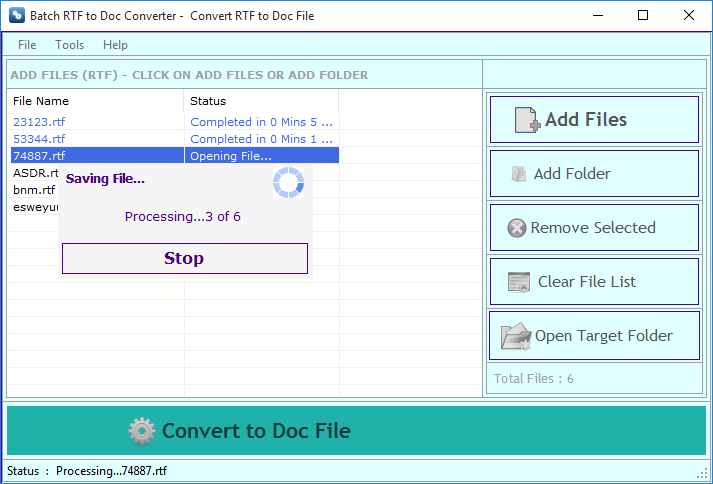Select the esweyu file row

(x=35, y=207)
